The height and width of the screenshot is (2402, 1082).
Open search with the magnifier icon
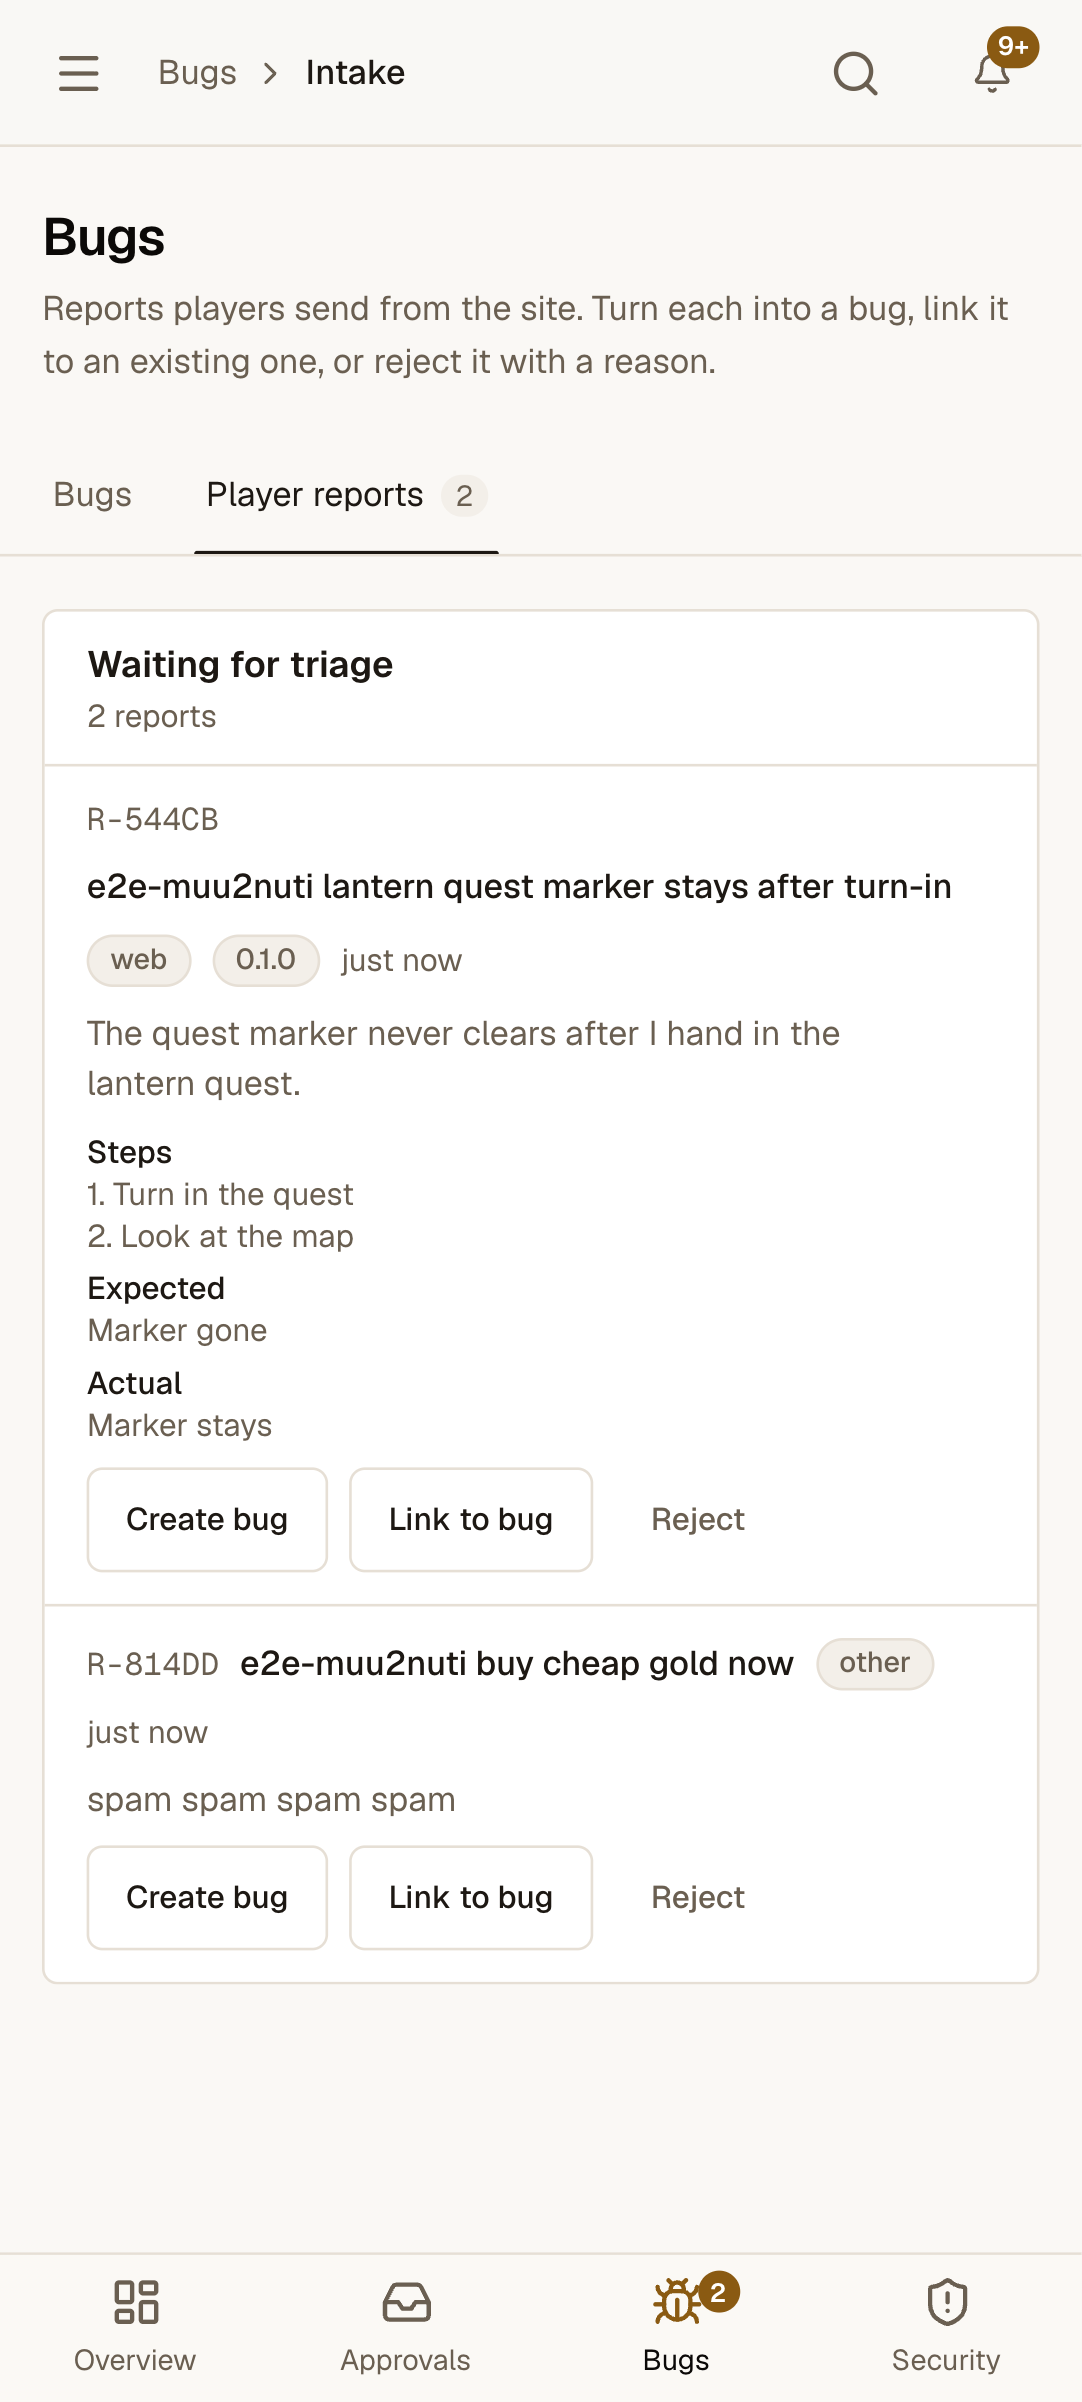click(x=856, y=73)
